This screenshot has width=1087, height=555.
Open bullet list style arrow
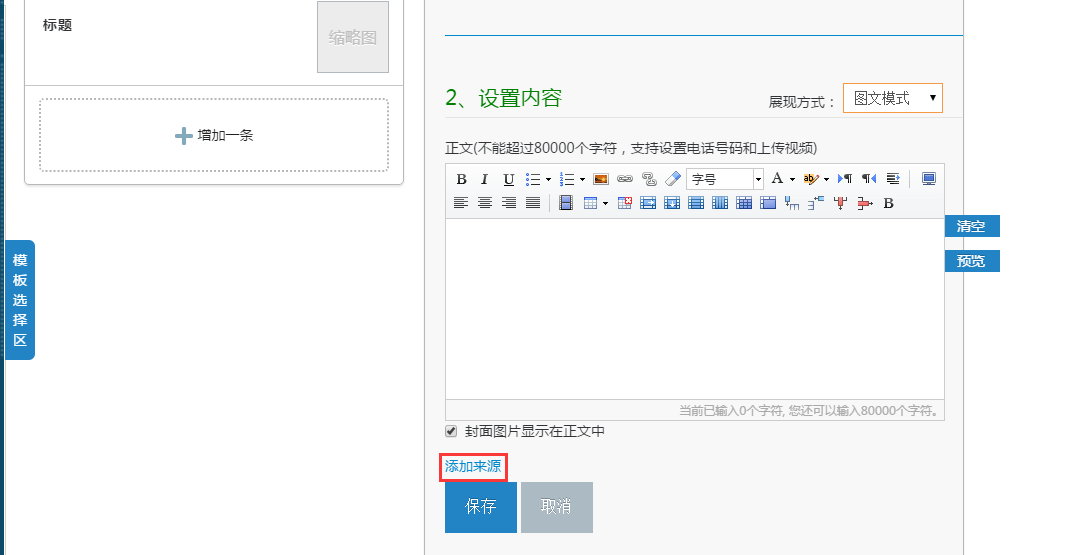548,179
